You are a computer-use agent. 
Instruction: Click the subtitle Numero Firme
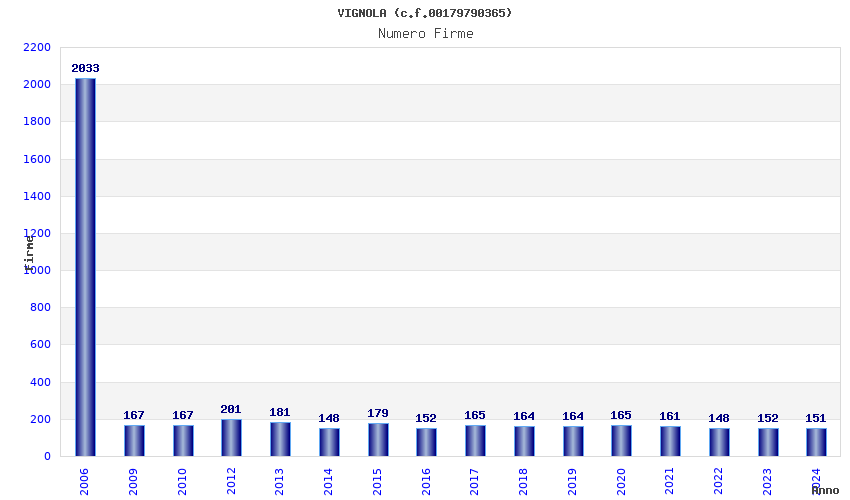click(426, 34)
